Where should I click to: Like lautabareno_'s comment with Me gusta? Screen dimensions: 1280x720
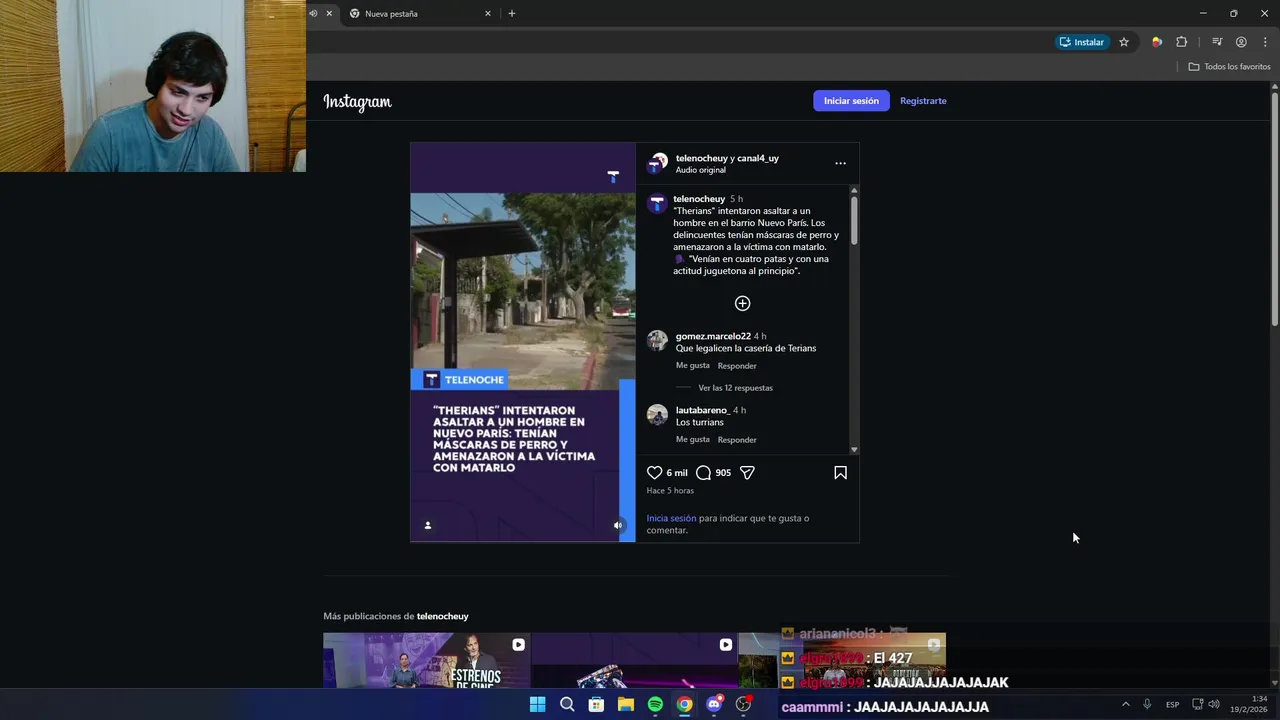693,440
